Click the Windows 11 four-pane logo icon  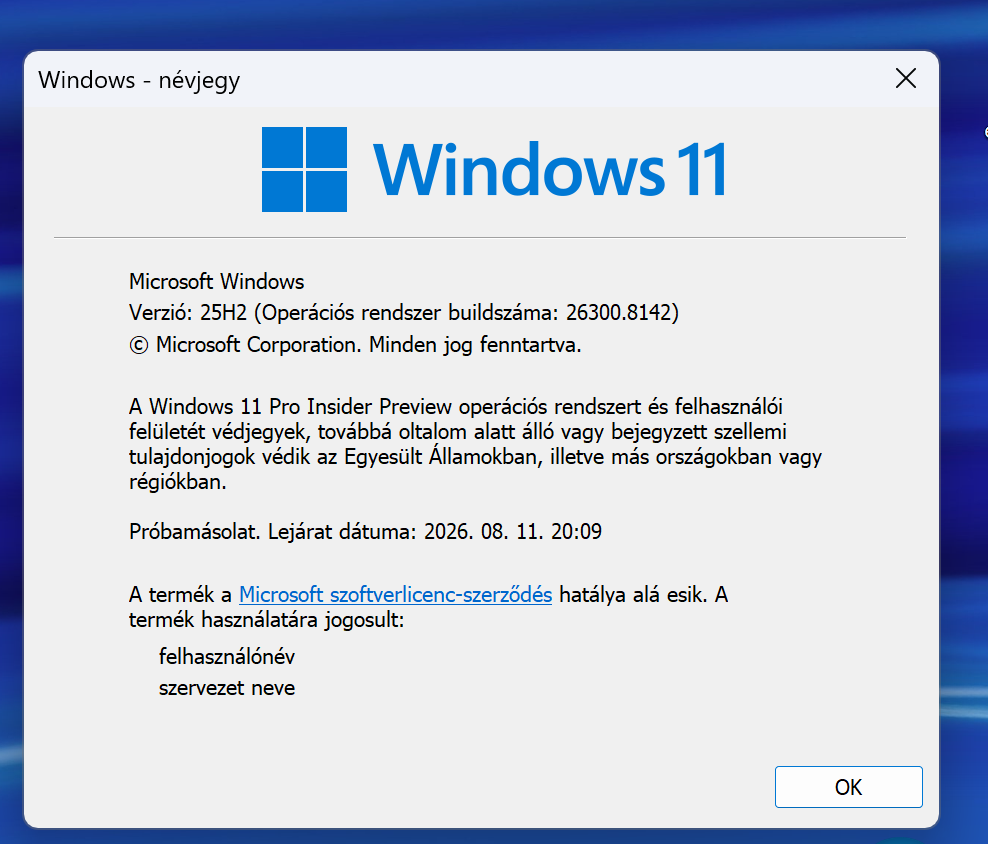click(x=304, y=170)
